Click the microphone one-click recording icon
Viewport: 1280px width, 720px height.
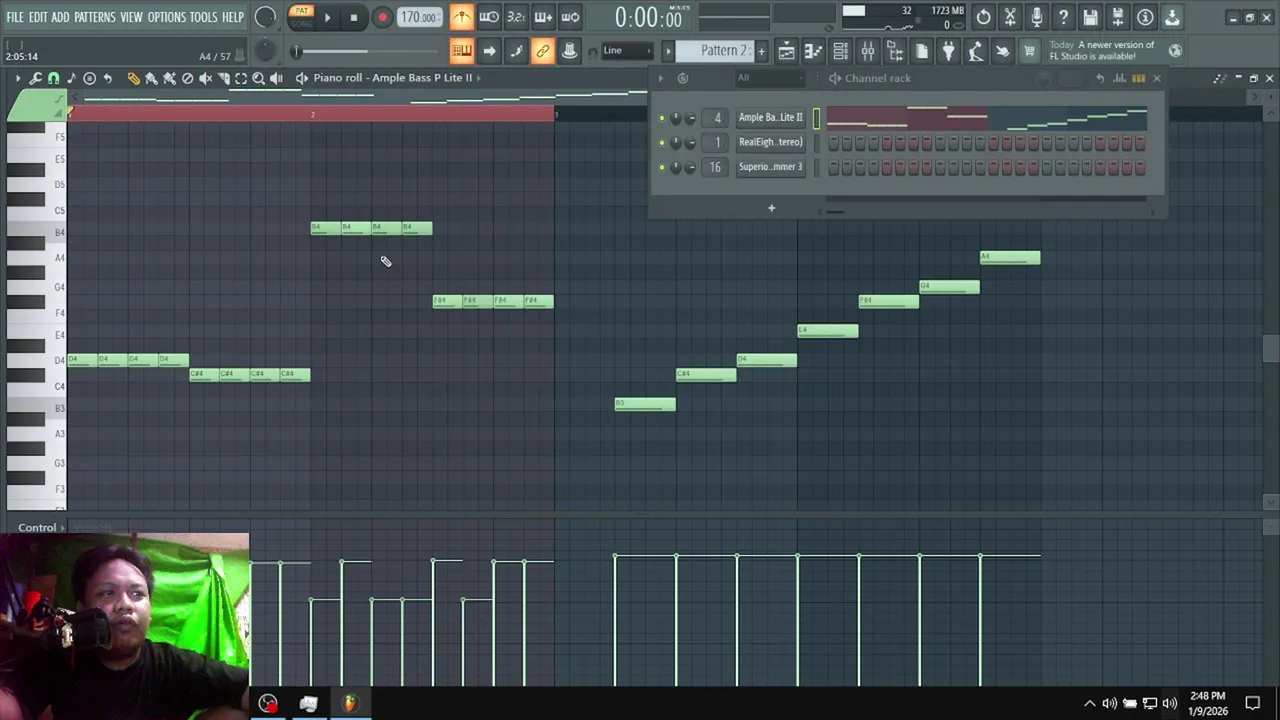pyautogui.click(x=1037, y=17)
